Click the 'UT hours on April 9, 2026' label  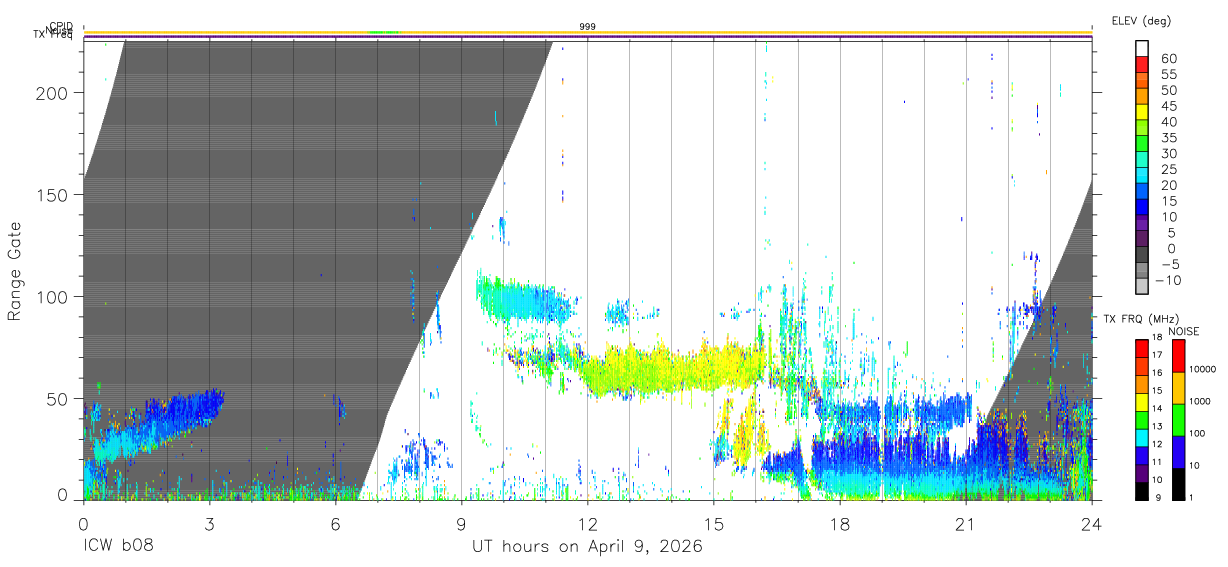tap(587, 547)
